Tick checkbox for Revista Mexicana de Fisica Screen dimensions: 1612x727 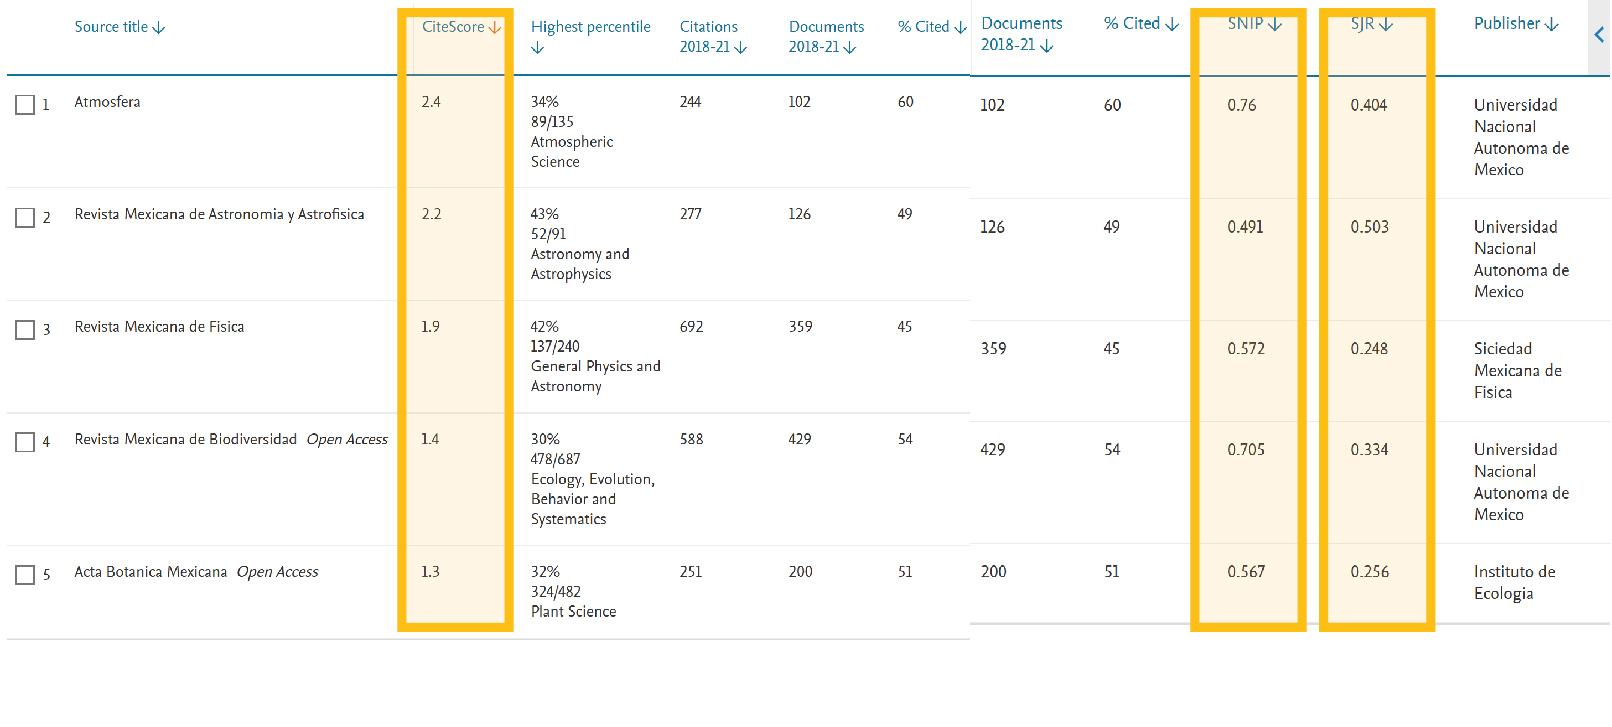tap(25, 330)
